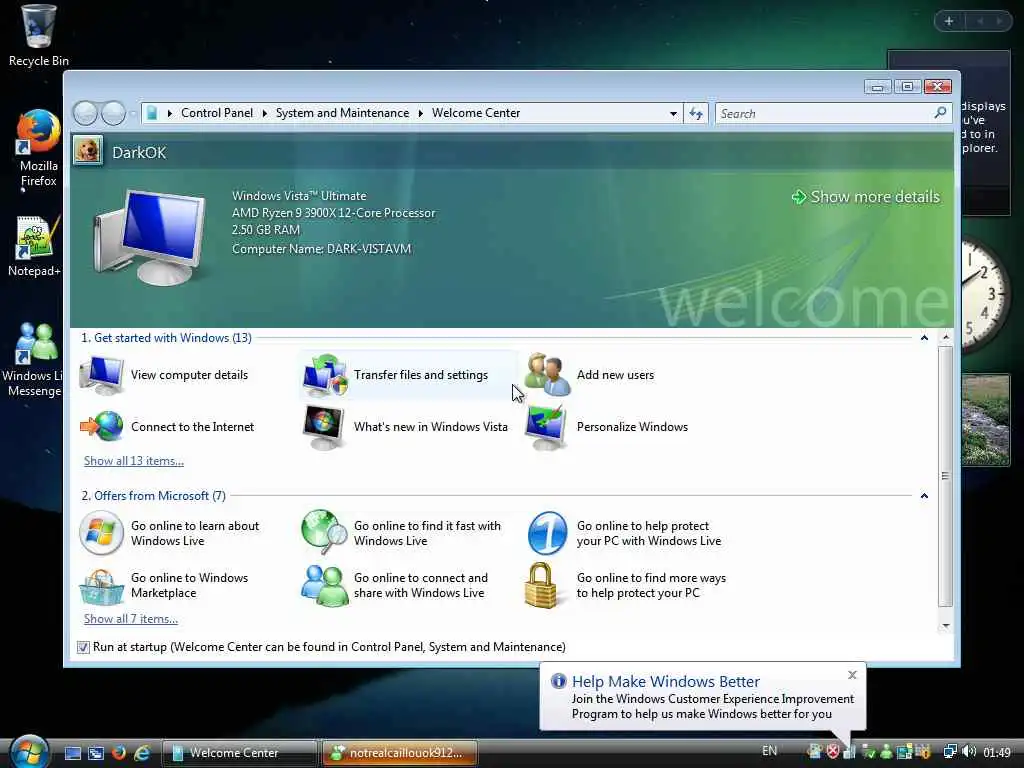Open the Windows Marketplace basket icon

tap(101, 586)
